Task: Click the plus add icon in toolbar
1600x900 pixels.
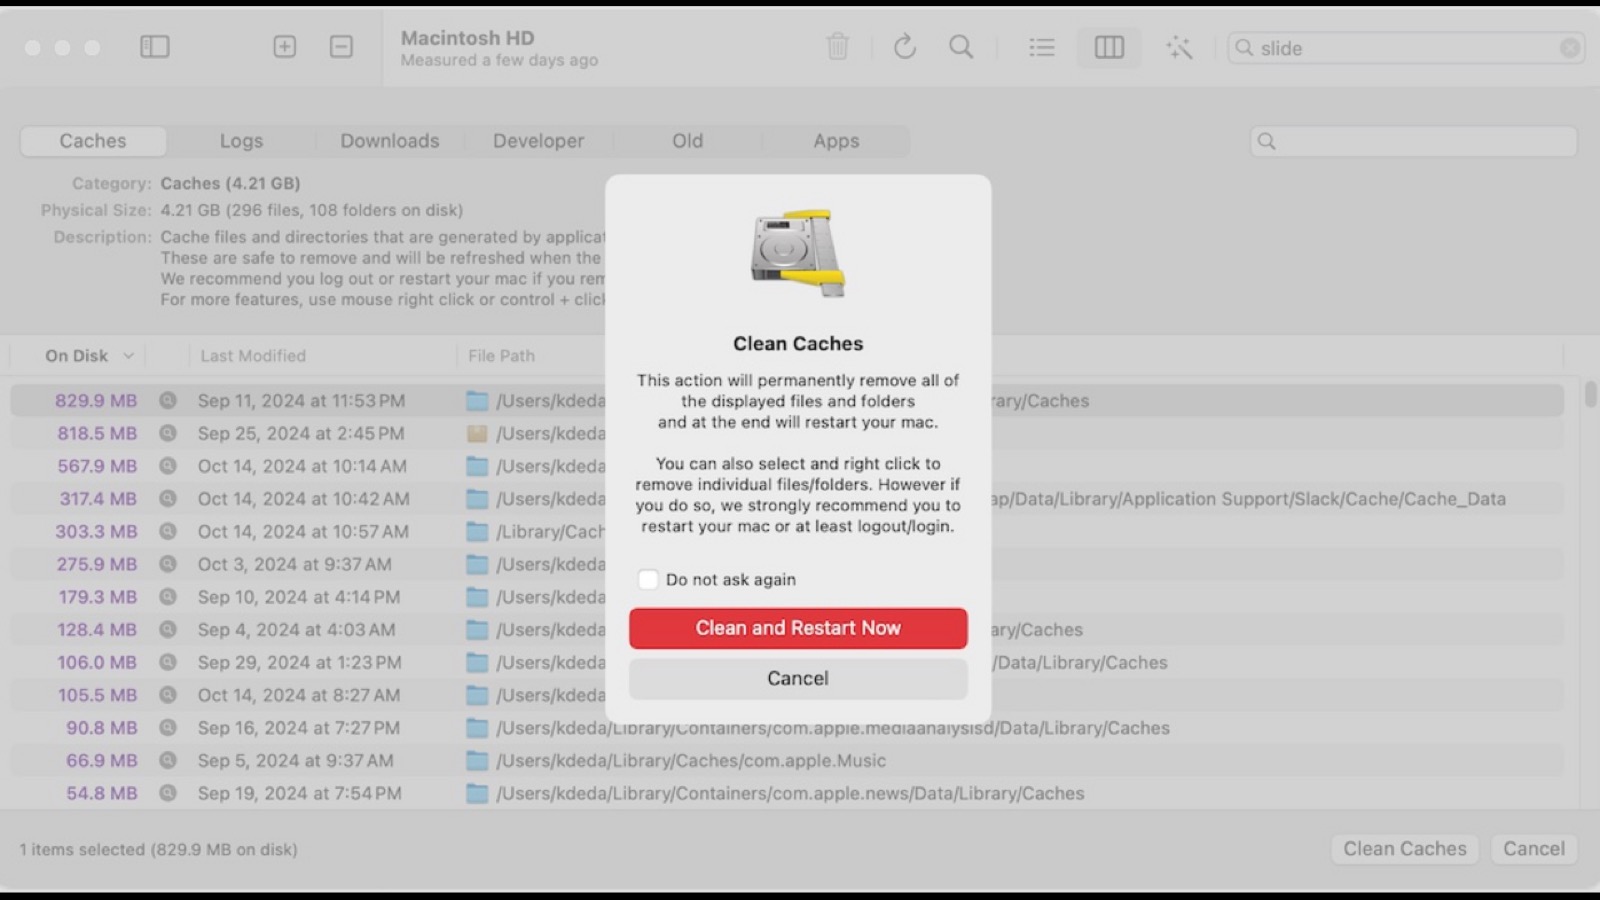Action: pyautogui.click(x=285, y=47)
